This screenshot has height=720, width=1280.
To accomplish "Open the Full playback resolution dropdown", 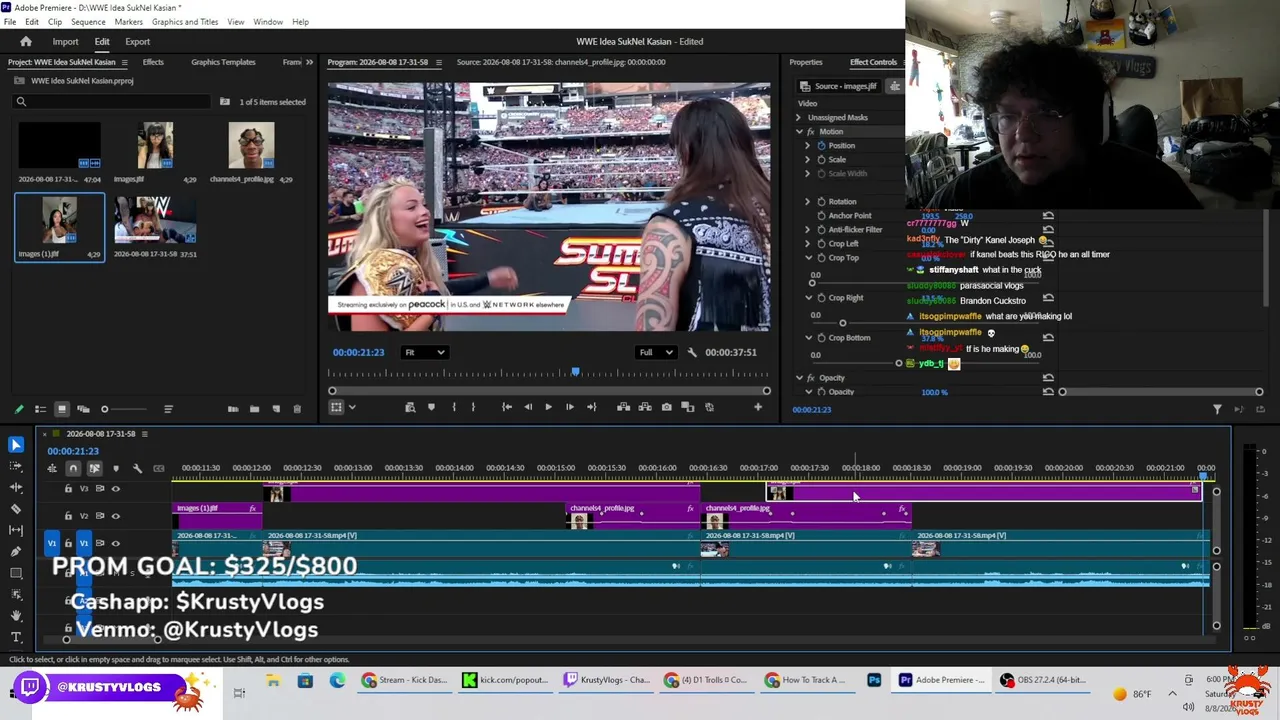I will coord(656,352).
